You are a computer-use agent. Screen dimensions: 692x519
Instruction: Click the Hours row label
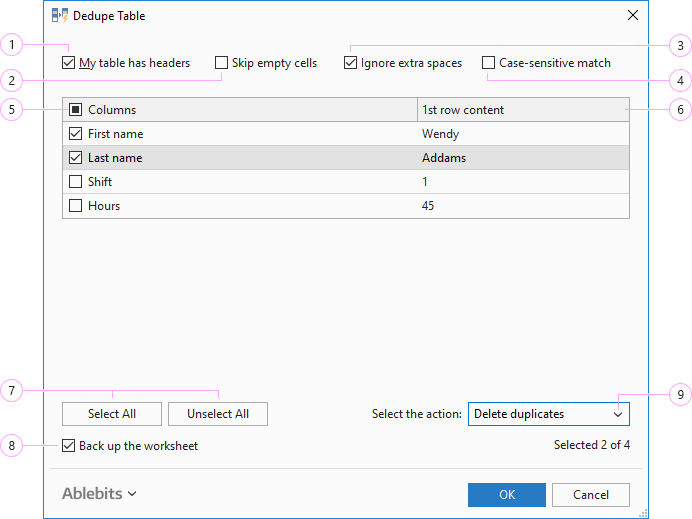104,206
